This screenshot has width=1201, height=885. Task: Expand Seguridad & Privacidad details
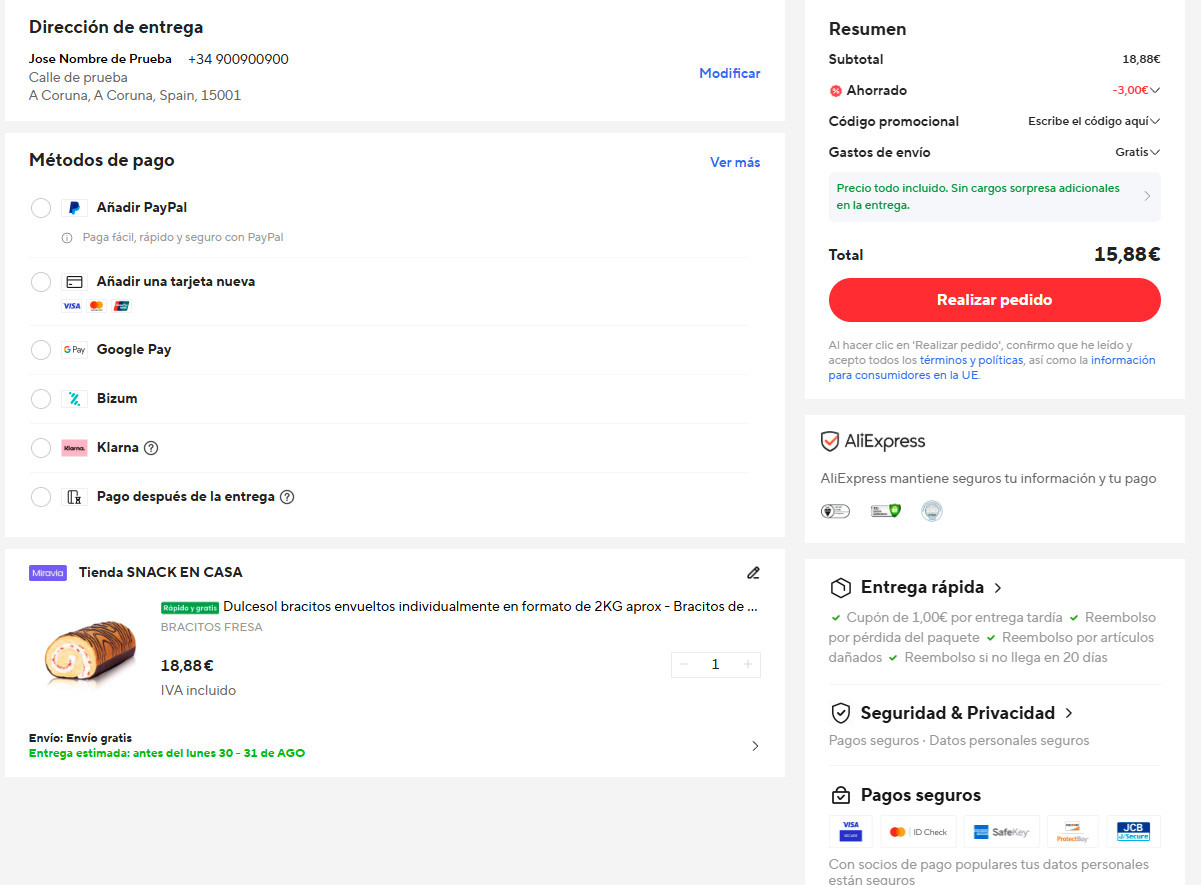tap(1069, 714)
